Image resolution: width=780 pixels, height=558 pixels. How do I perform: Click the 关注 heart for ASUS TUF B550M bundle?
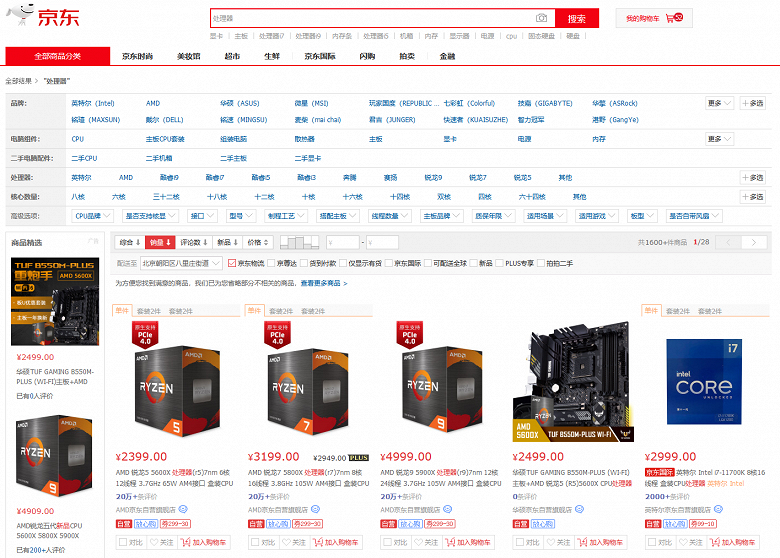tap(551, 542)
